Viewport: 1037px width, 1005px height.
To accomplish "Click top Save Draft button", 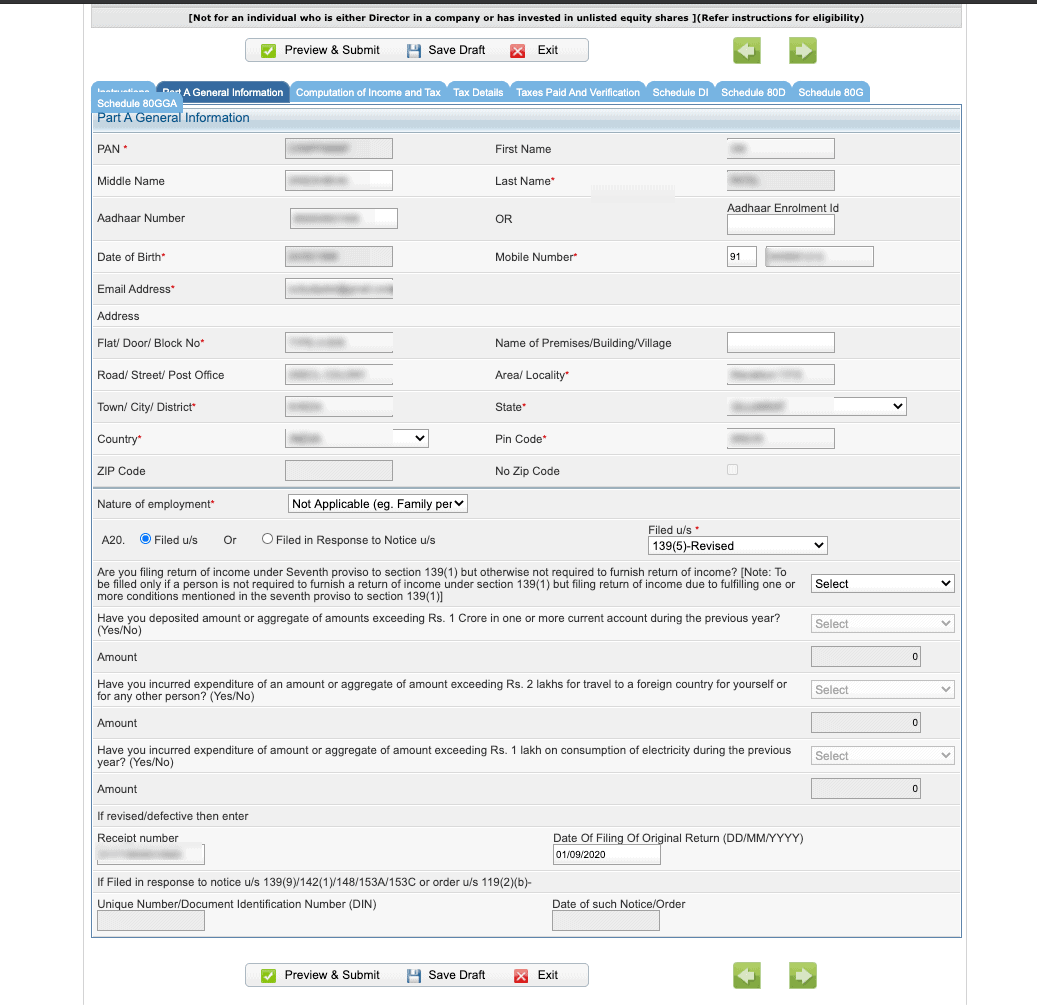I will tap(446, 50).
